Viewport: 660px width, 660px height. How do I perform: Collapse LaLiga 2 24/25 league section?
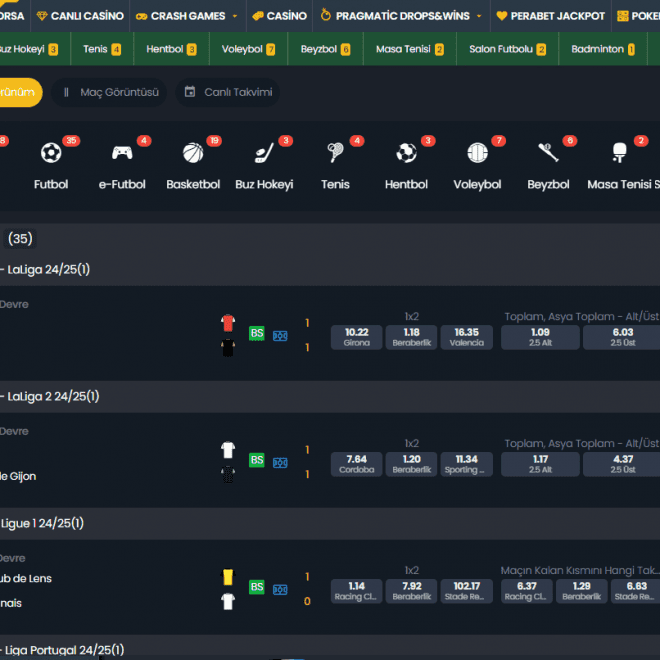pyautogui.click(x=330, y=397)
